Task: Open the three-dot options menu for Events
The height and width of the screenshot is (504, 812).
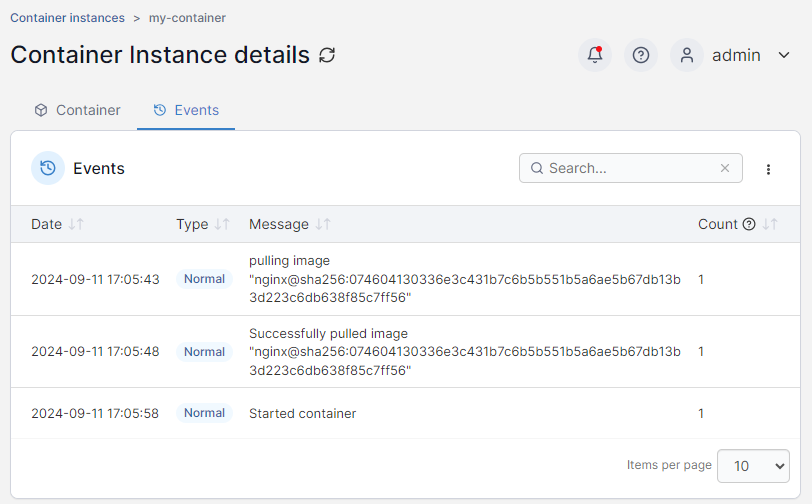Action: pos(768,169)
